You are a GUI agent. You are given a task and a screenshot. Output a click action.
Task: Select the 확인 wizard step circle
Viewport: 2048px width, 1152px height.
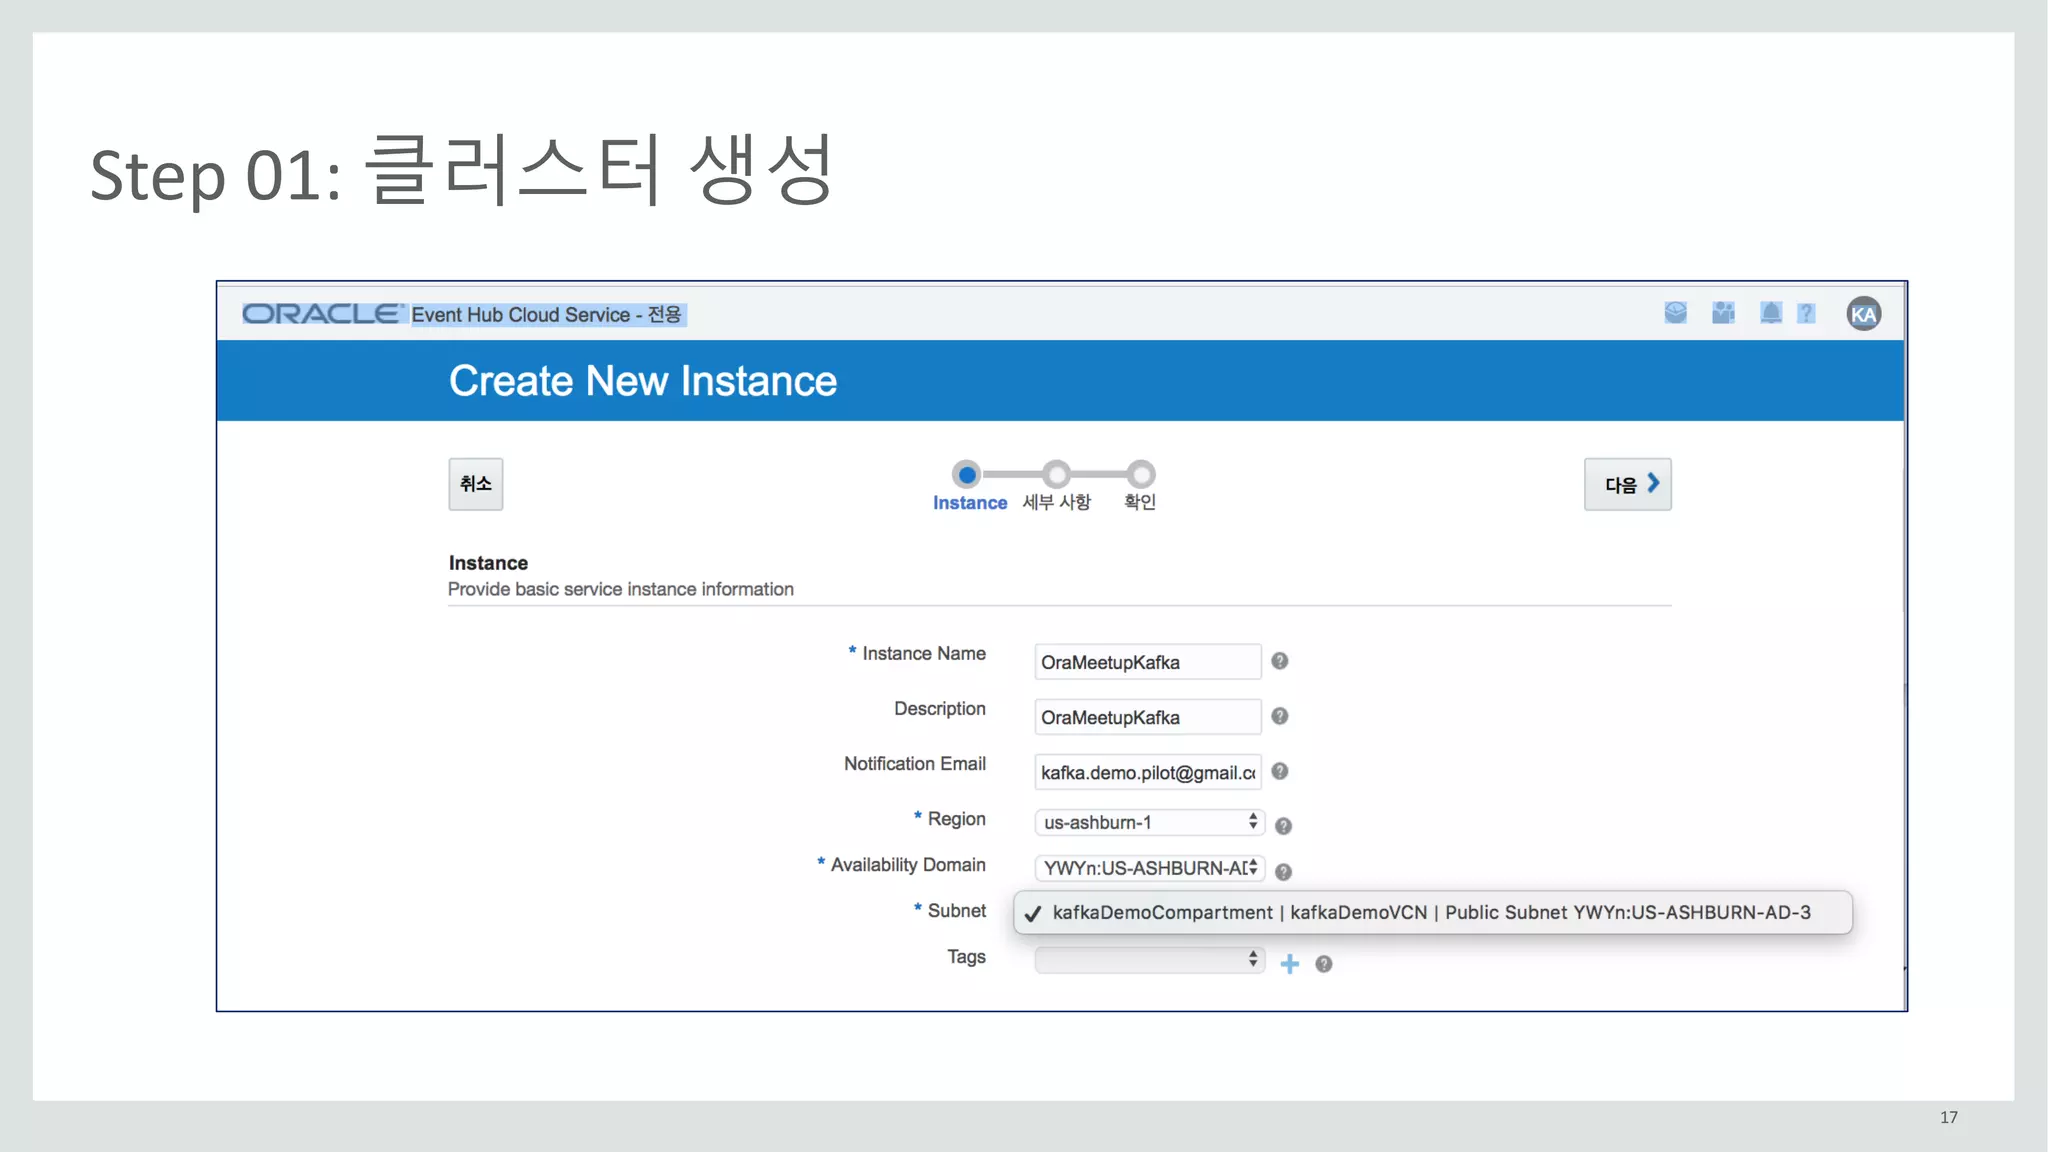pyautogui.click(x=1140, y=474)
